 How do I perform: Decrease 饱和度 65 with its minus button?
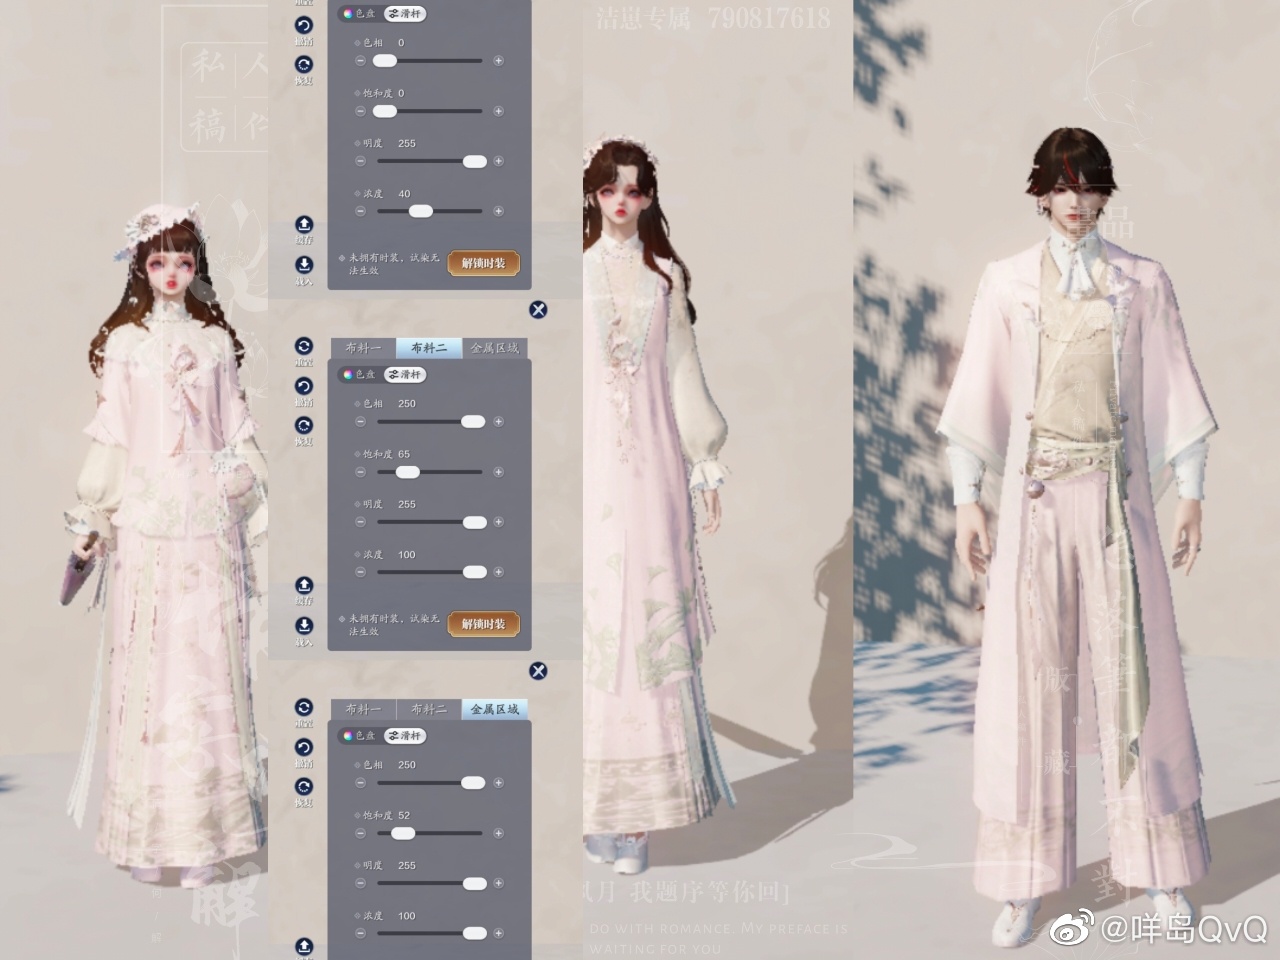[360, 472]
